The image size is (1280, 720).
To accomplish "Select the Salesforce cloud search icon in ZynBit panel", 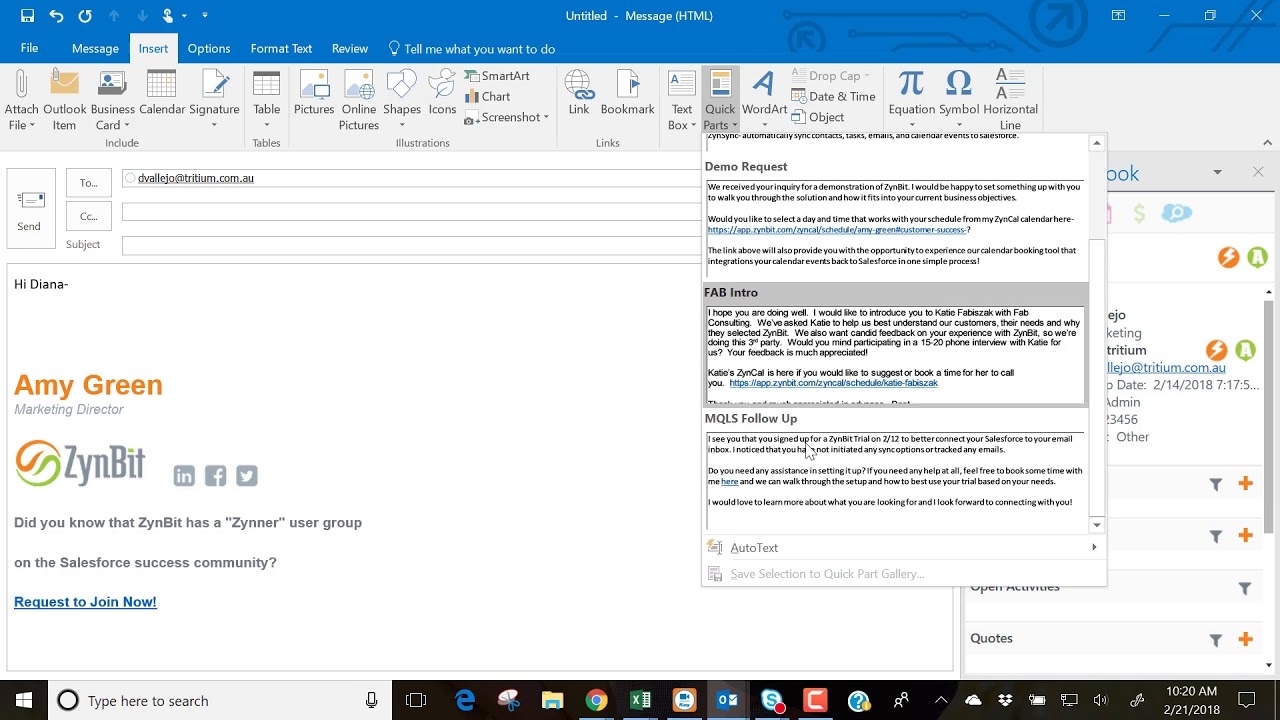I will tap(1177, 212).
